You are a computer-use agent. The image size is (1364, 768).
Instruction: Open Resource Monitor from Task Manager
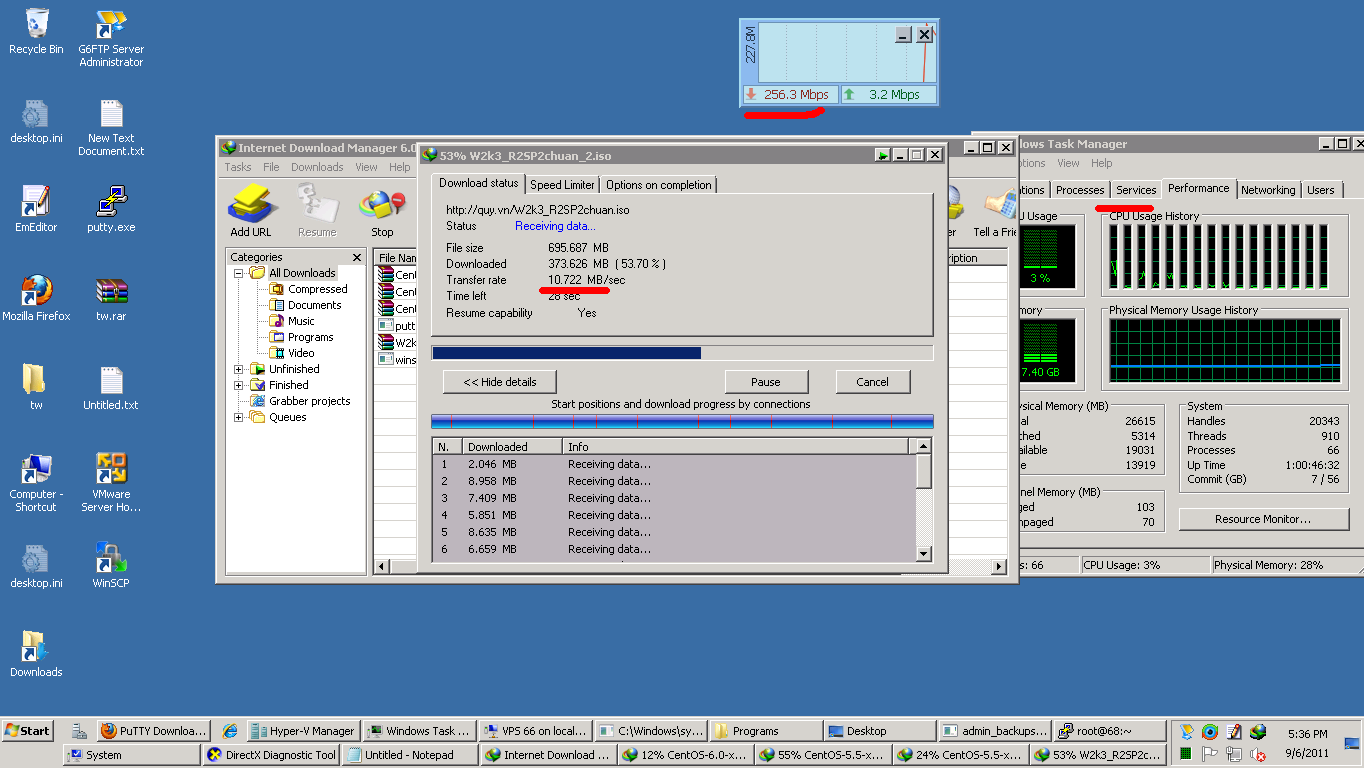pos(1262,519)
